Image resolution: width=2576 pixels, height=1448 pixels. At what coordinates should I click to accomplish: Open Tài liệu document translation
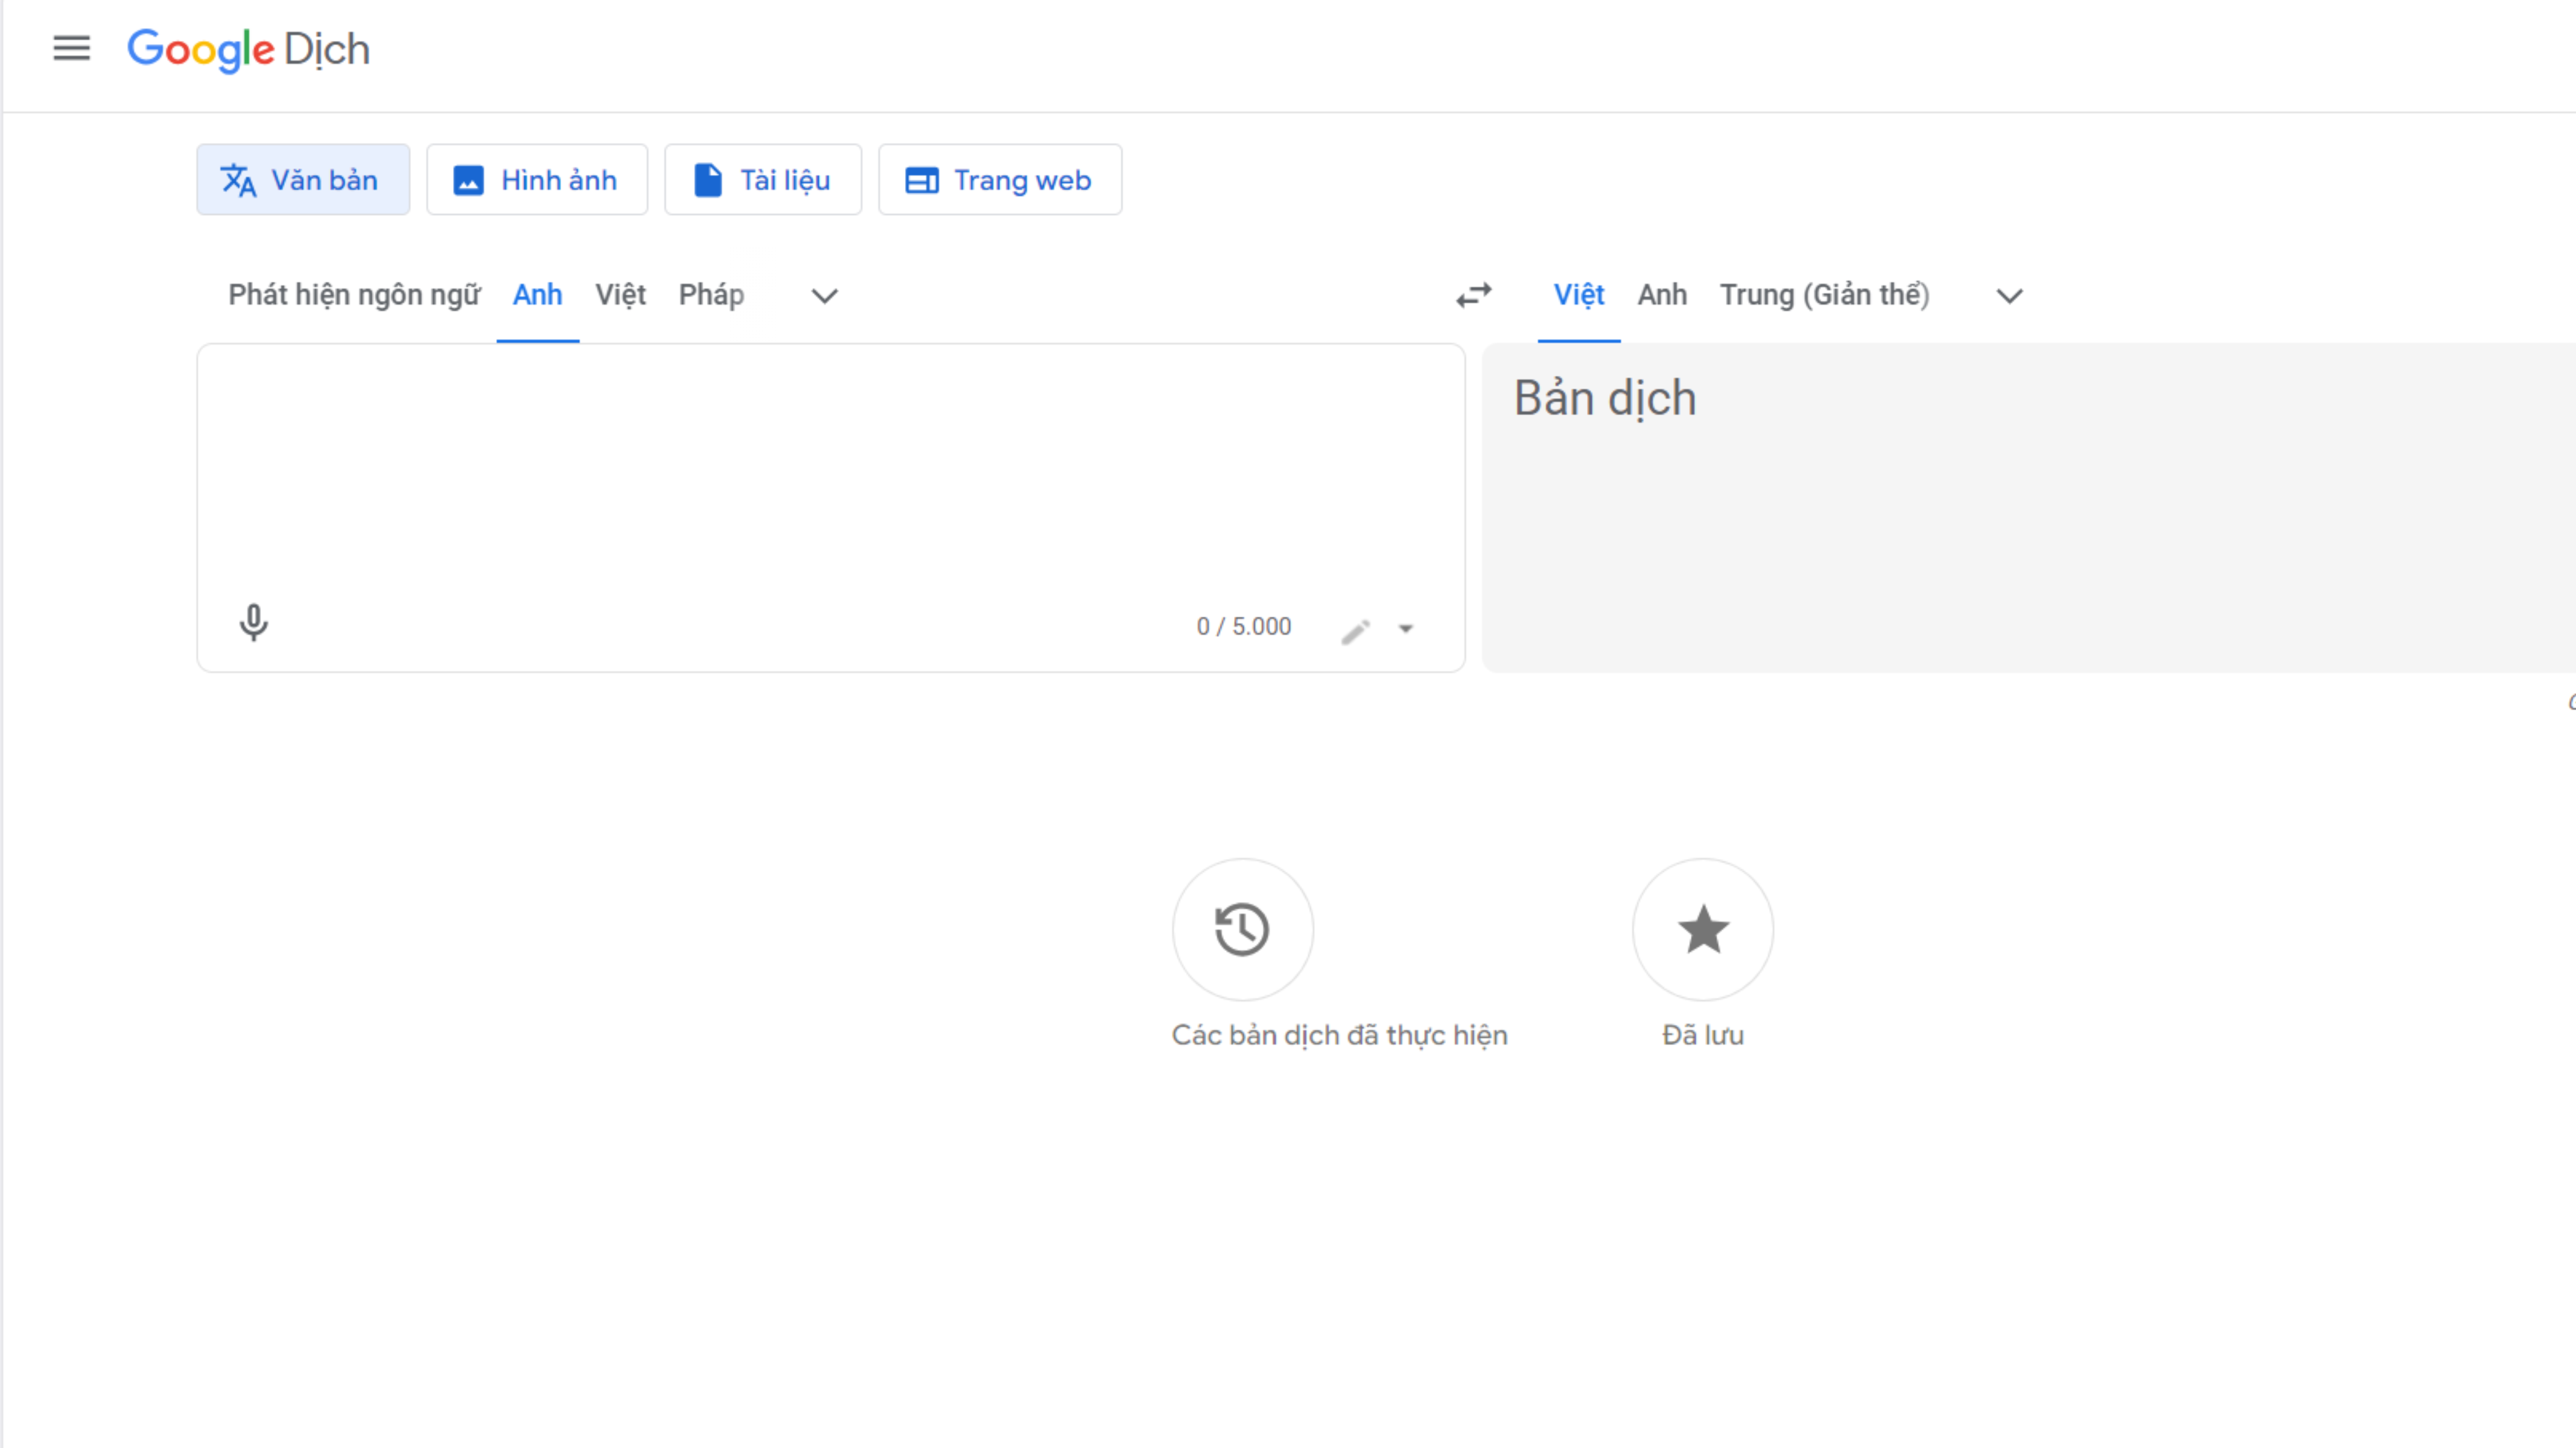pos(763,180)
